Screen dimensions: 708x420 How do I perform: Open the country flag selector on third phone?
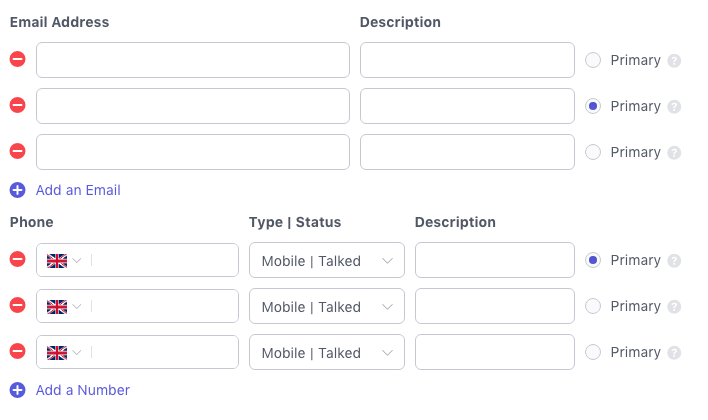point(64,352)
